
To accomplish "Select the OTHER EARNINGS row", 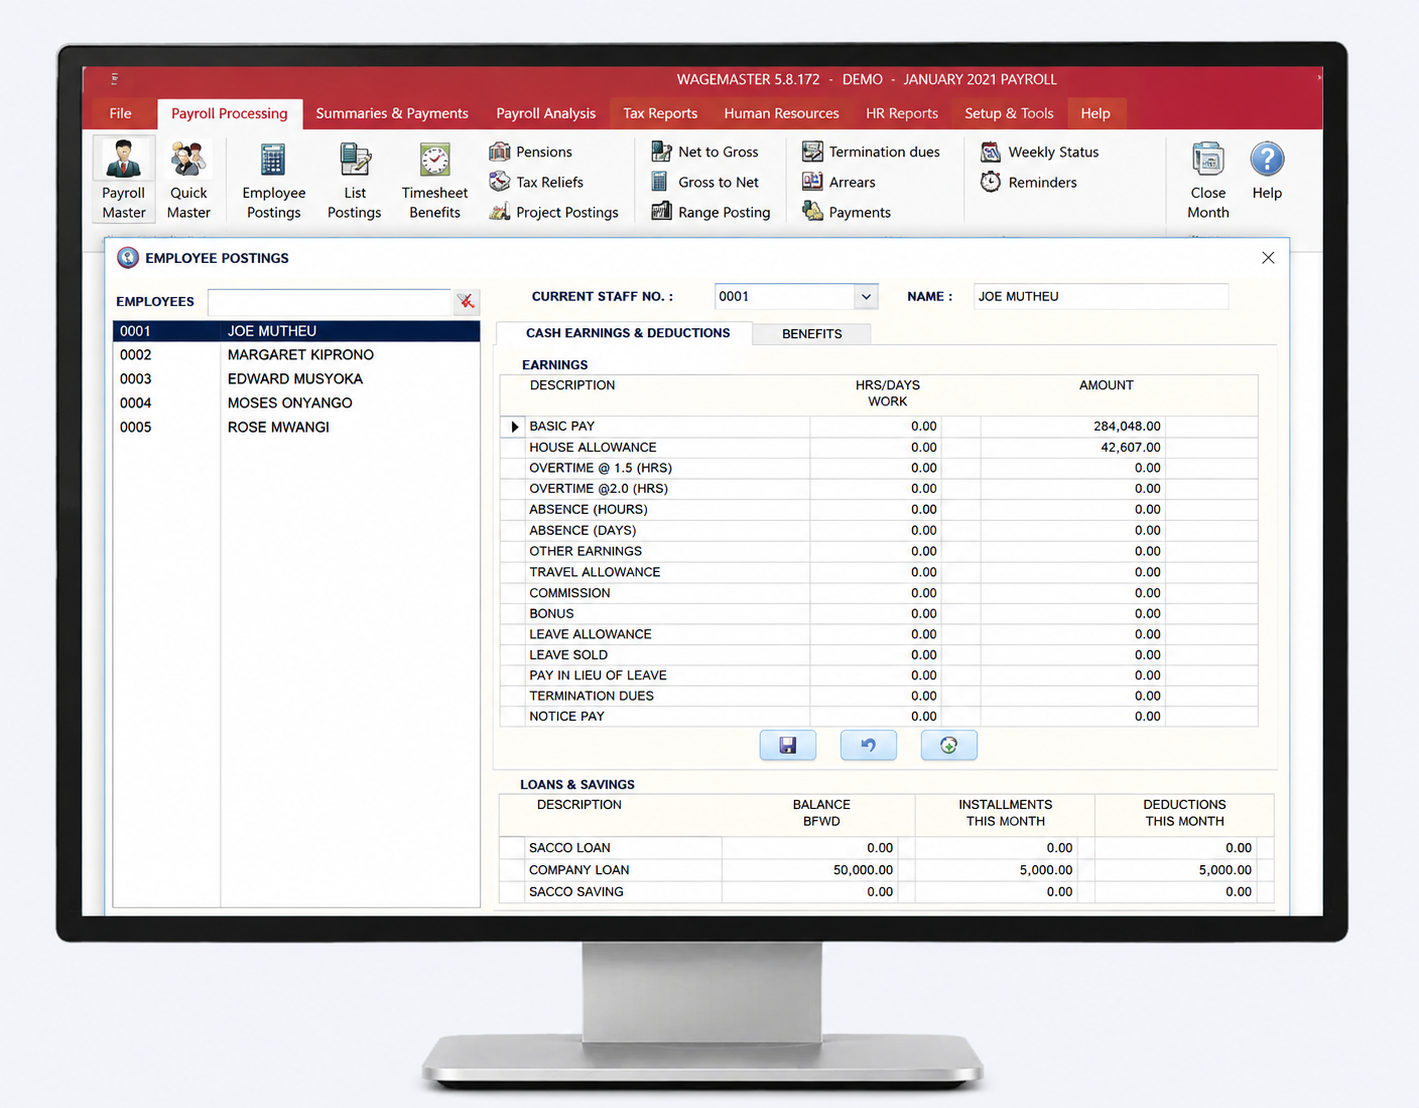I will [878, 551].
